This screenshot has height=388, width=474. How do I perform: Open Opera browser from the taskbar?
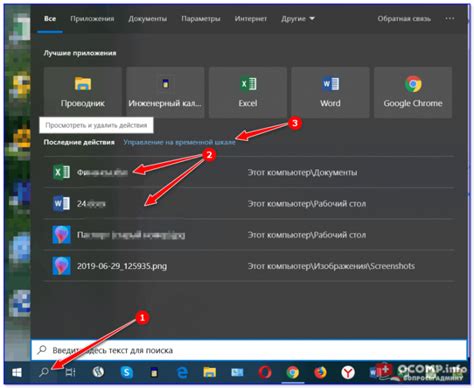pyautogui.click(x=265, y=372)
